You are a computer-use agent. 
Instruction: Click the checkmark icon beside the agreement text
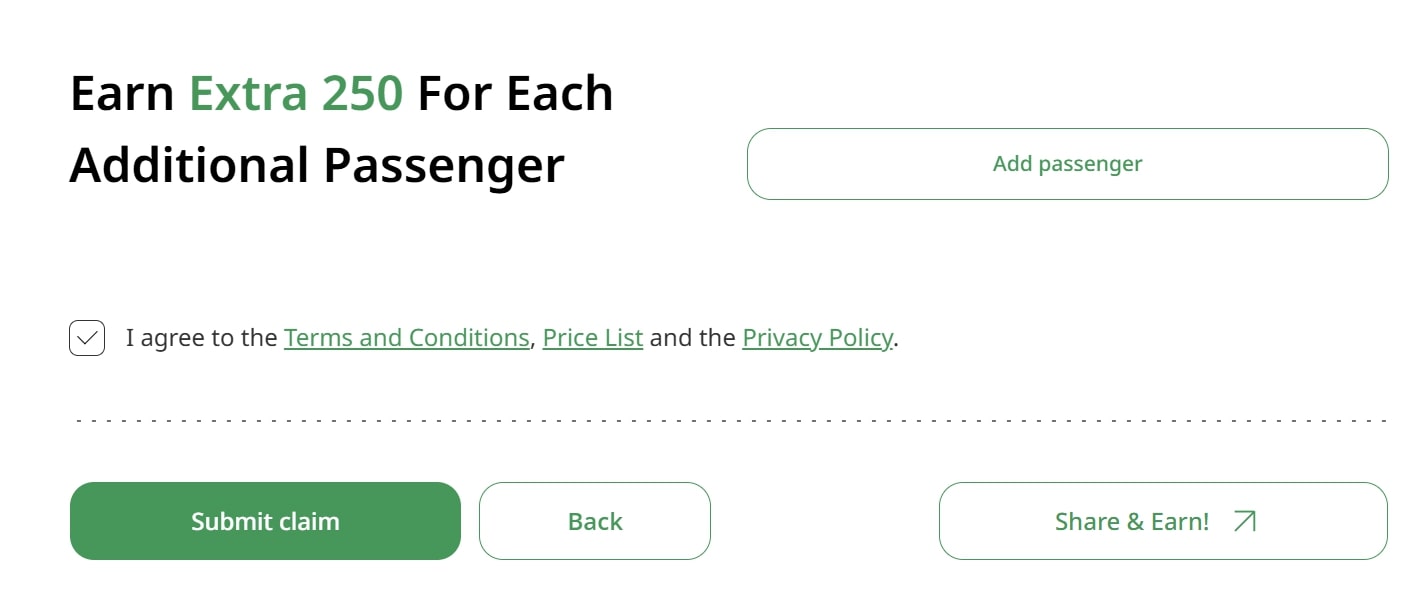pos(87,338)
